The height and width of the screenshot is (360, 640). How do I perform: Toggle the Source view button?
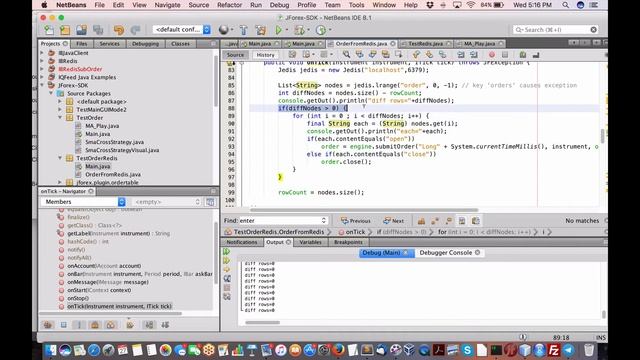pos(235,55)
